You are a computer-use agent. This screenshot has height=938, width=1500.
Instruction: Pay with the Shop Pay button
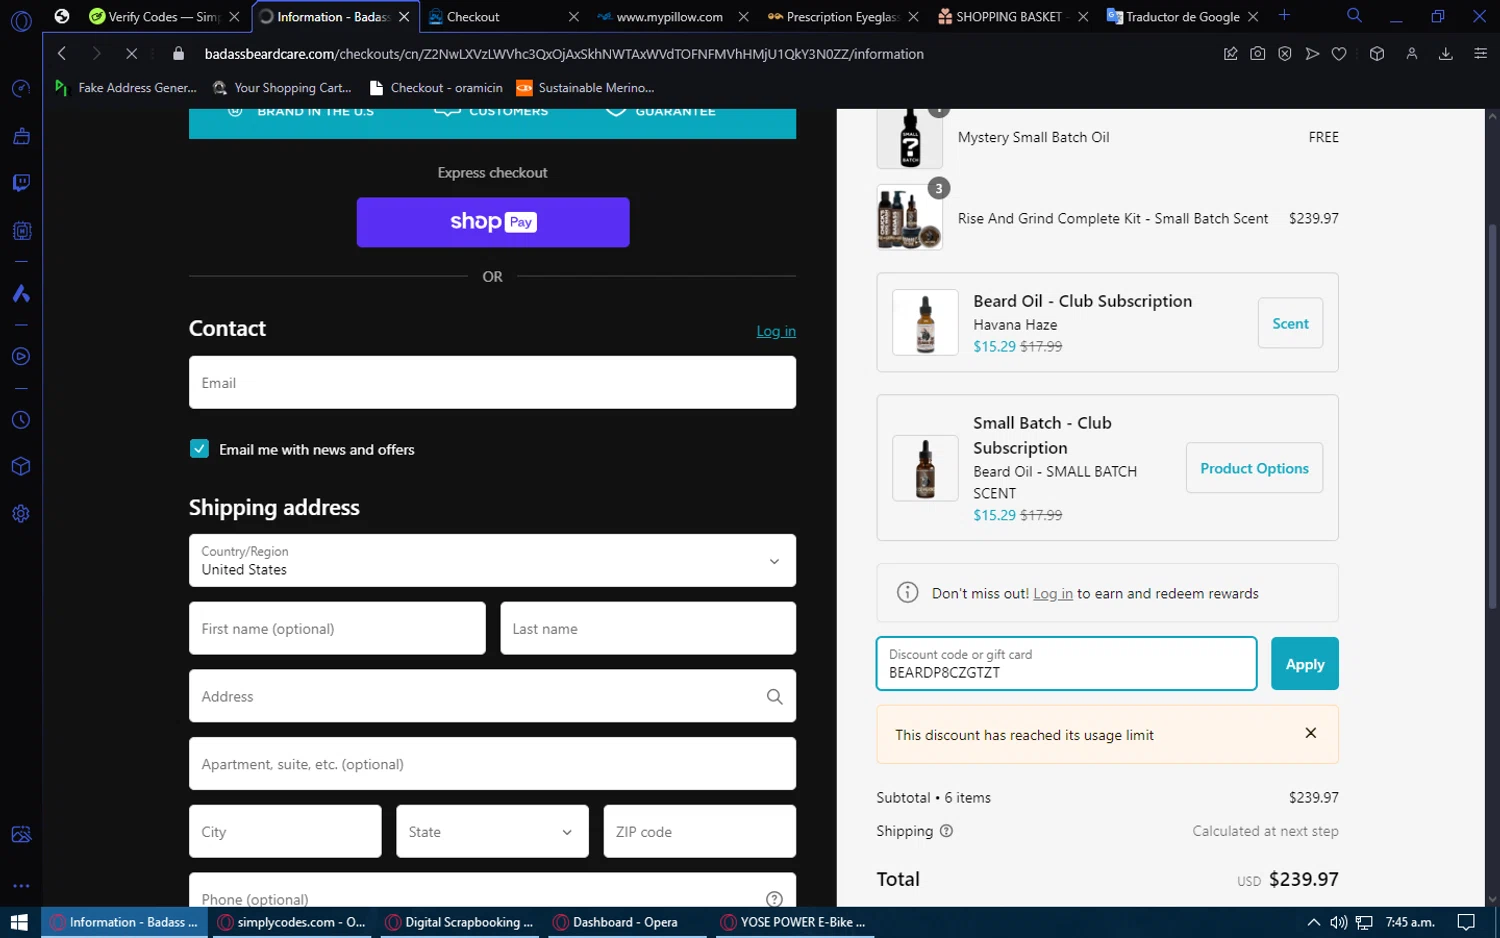pos(493,222)
